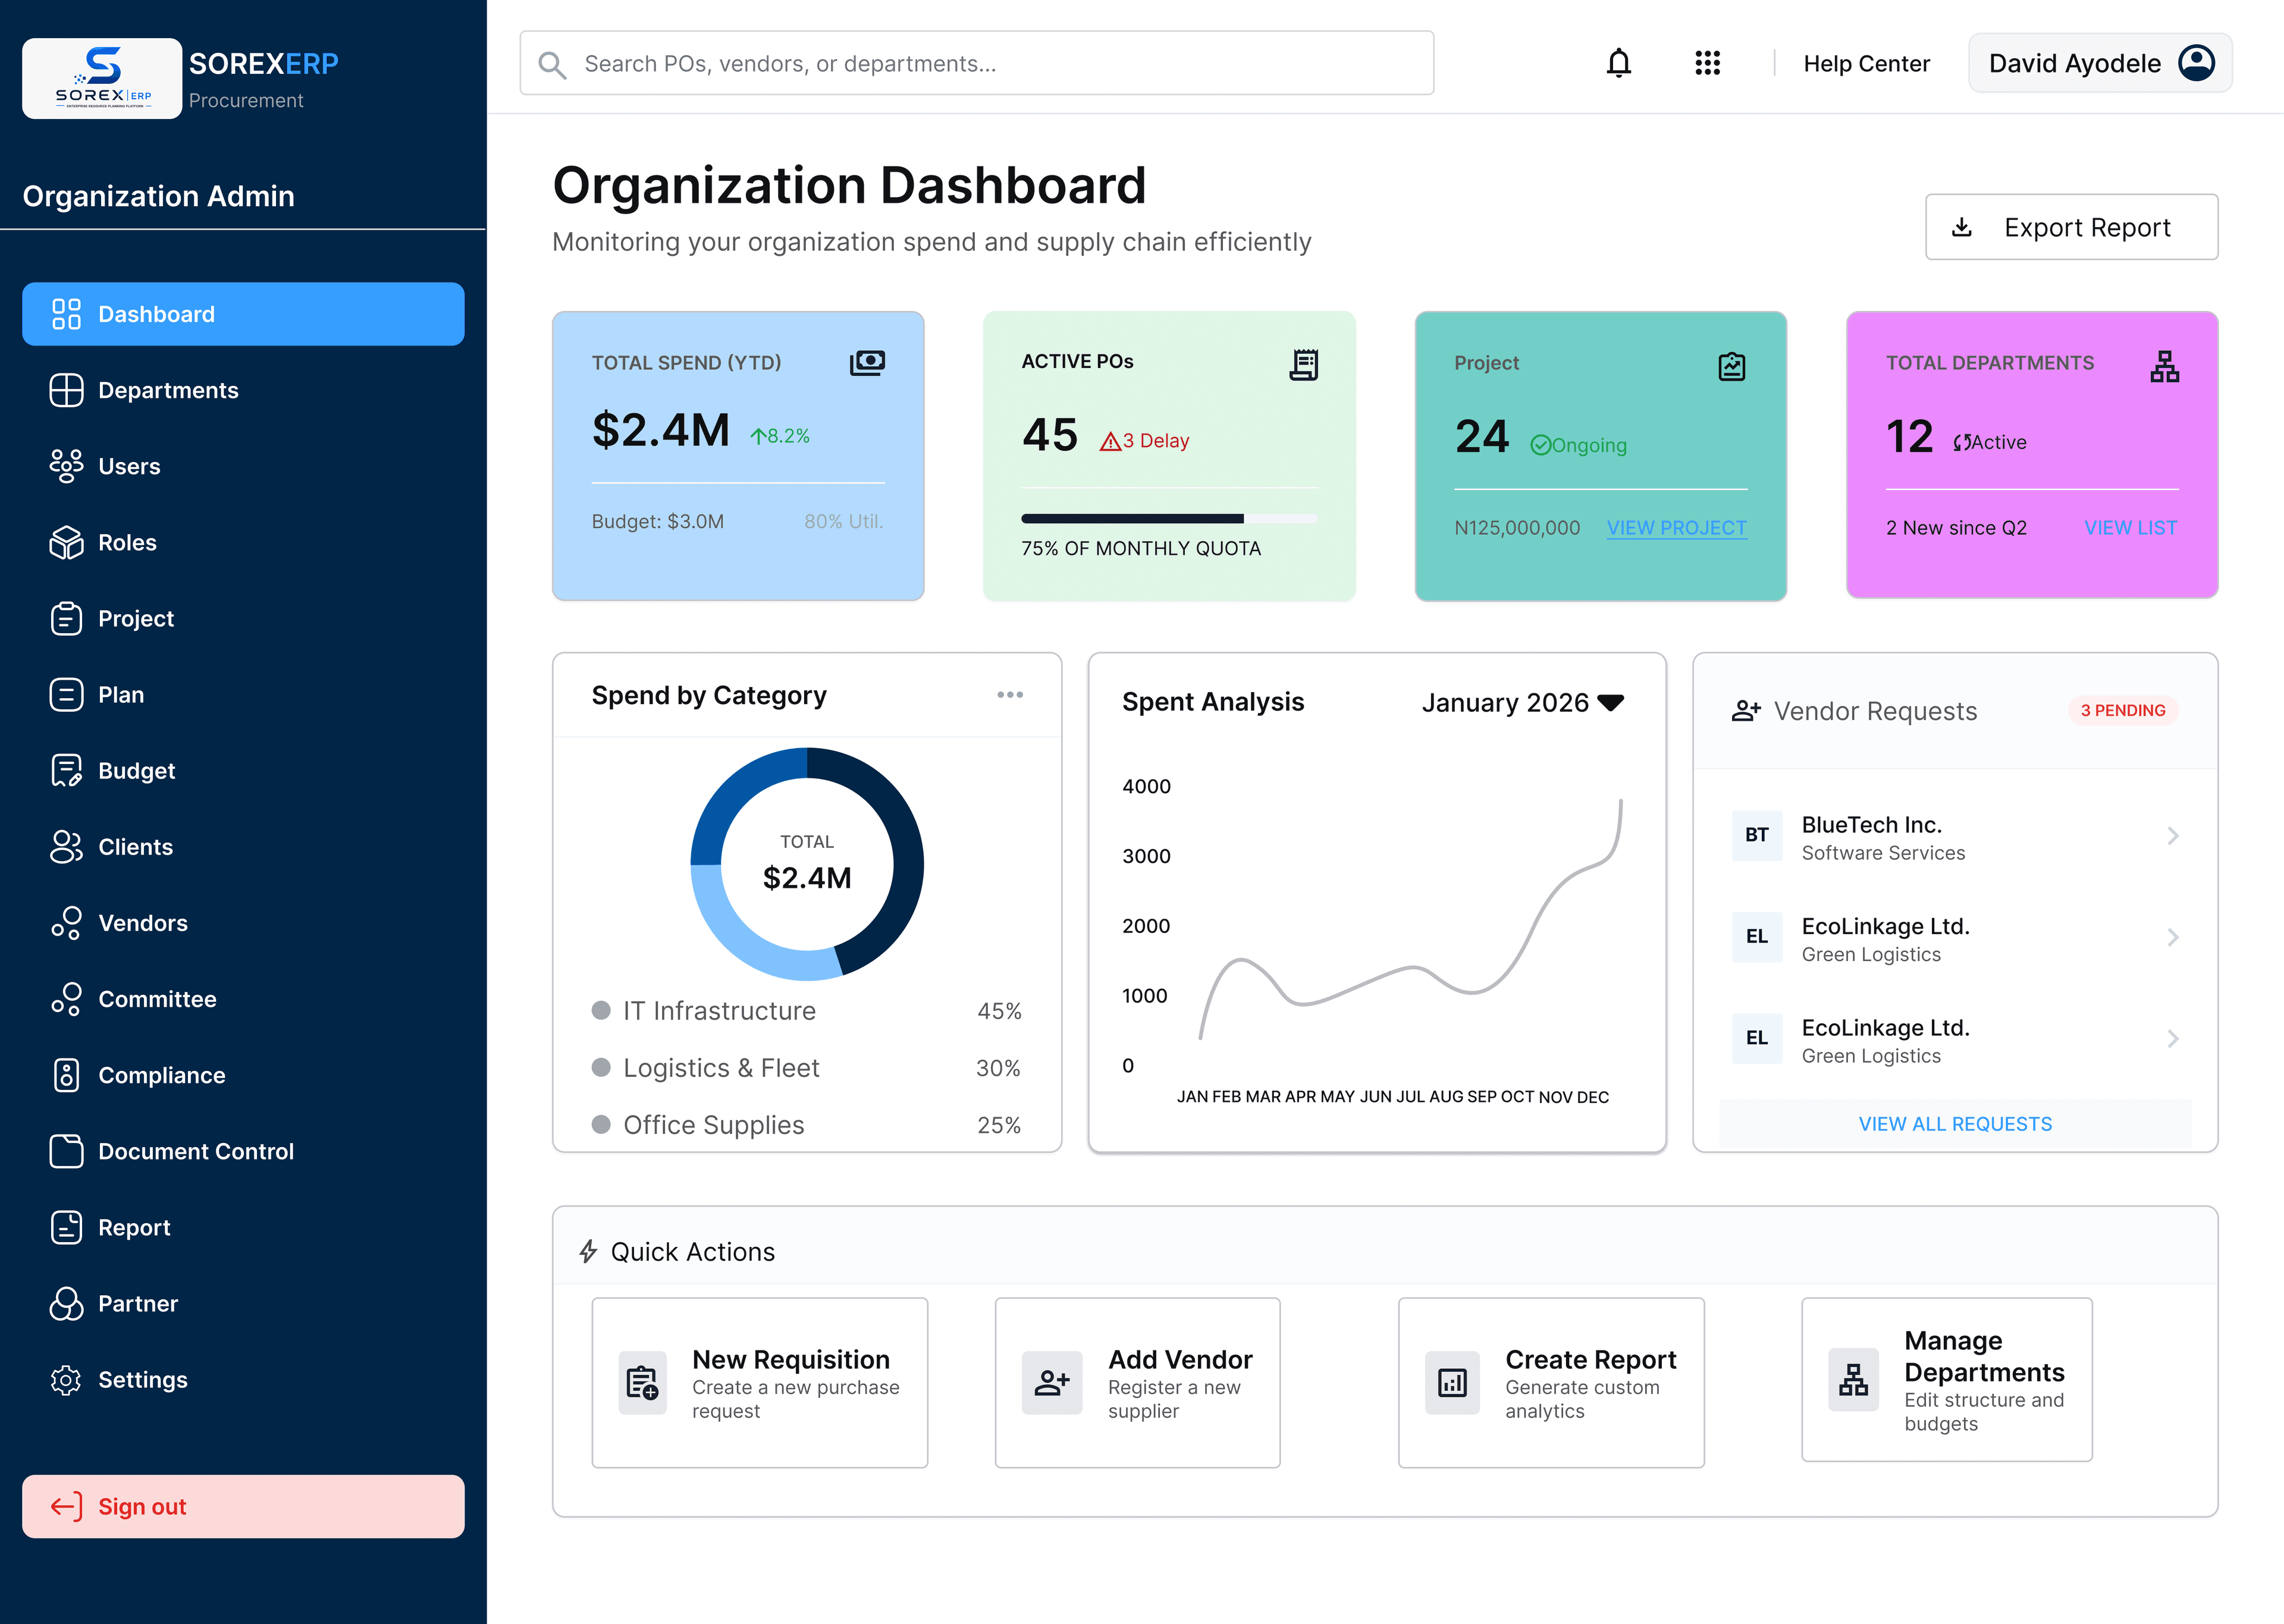Image resolution: width=2284 pixels, height=1624 pixels.
Task: Click the 3 PENDING badge
Action: (x=2122, y=710)
